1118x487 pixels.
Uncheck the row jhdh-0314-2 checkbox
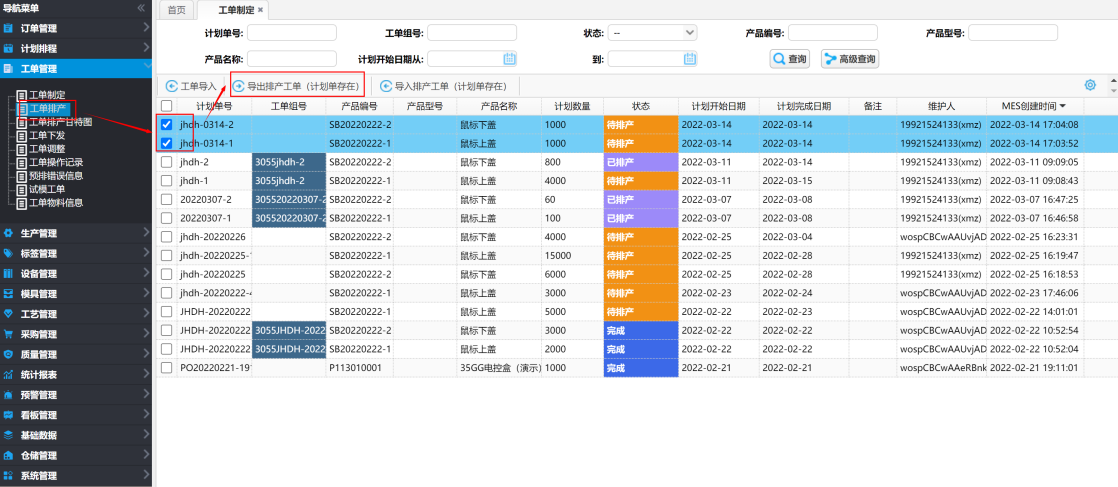coord(167,125)
